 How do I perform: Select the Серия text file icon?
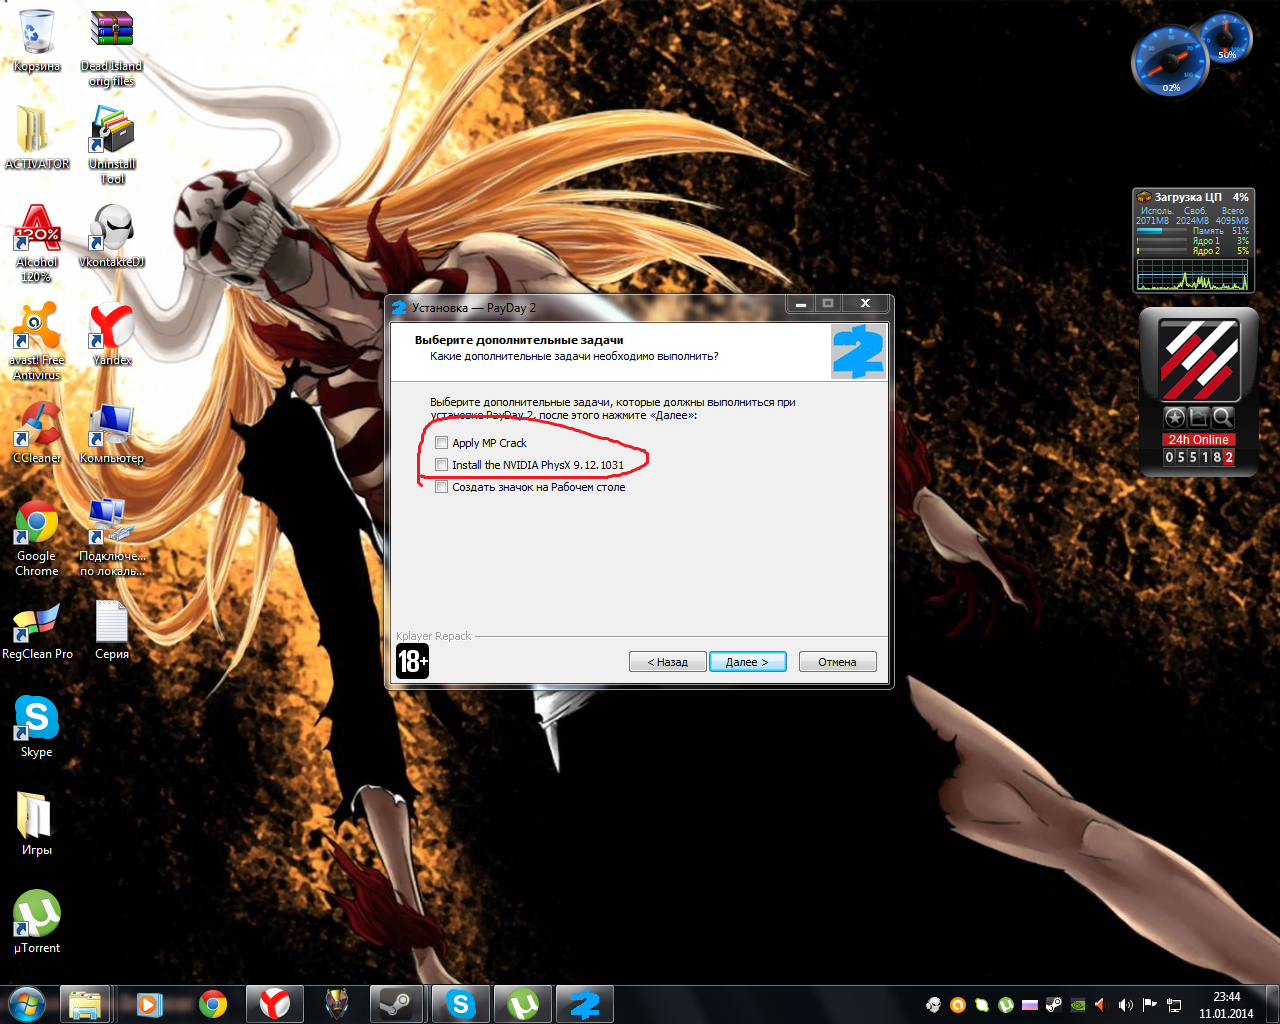pos(112,630)
